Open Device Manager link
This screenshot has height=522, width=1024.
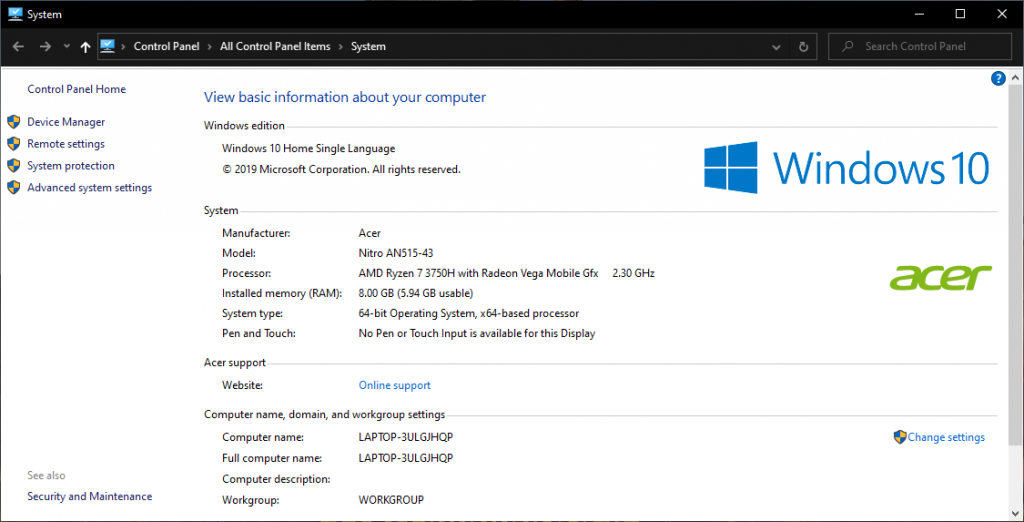pos(66,122)
